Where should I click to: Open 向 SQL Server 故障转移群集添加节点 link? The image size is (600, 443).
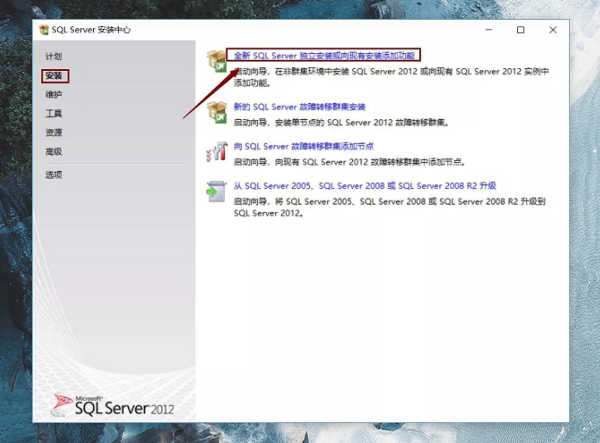[x=303, y=145]
